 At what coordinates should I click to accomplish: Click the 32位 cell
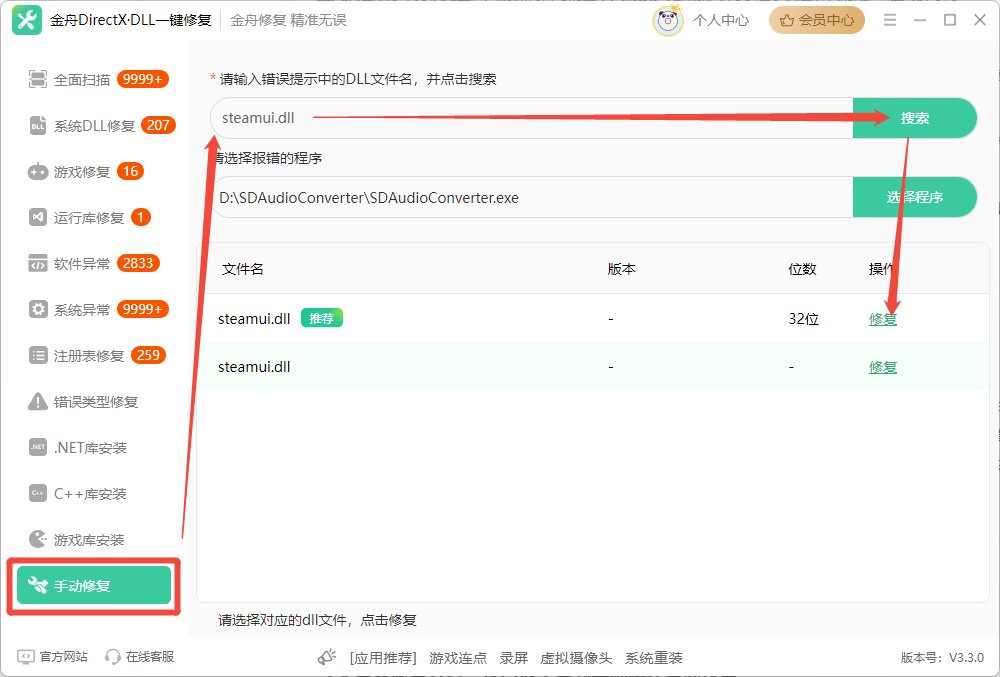(804, 319)
